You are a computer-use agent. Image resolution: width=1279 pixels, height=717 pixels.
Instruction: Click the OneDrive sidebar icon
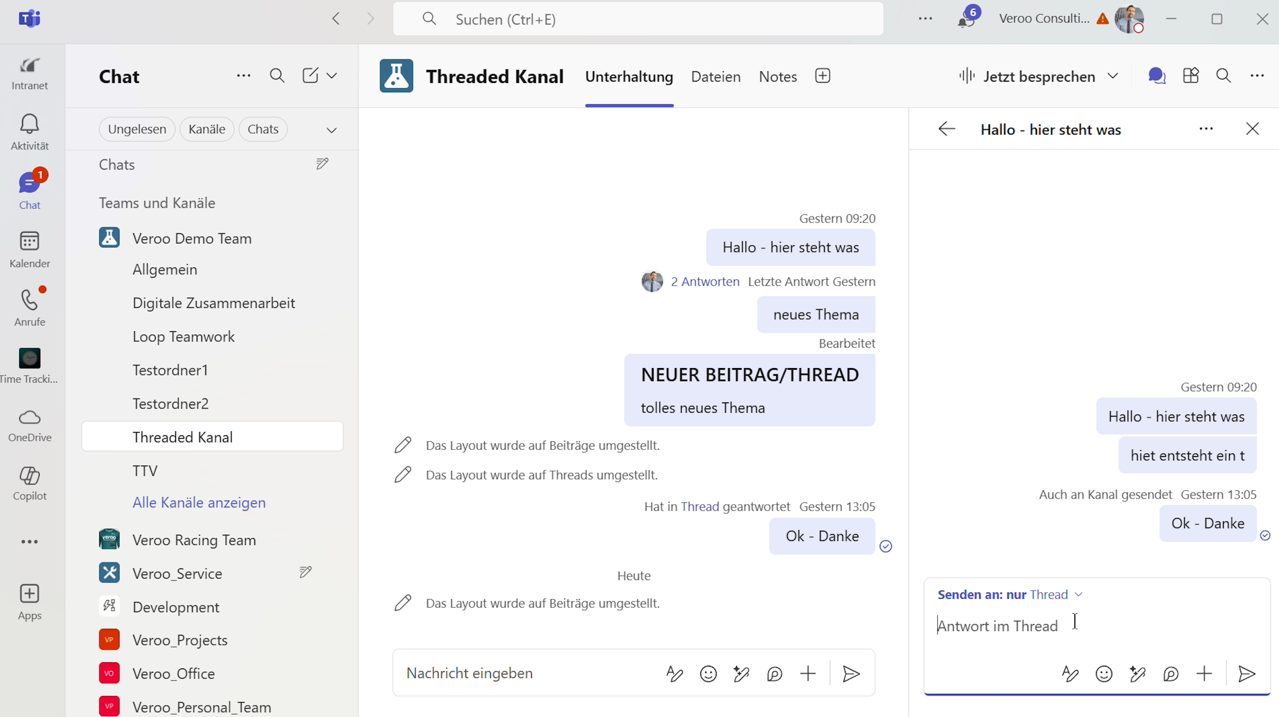[29, 424]
